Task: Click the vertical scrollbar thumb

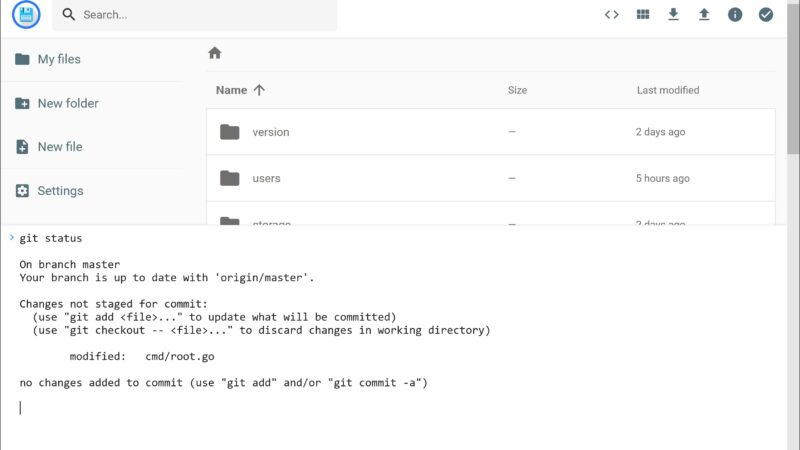Action: coord(793,77)
